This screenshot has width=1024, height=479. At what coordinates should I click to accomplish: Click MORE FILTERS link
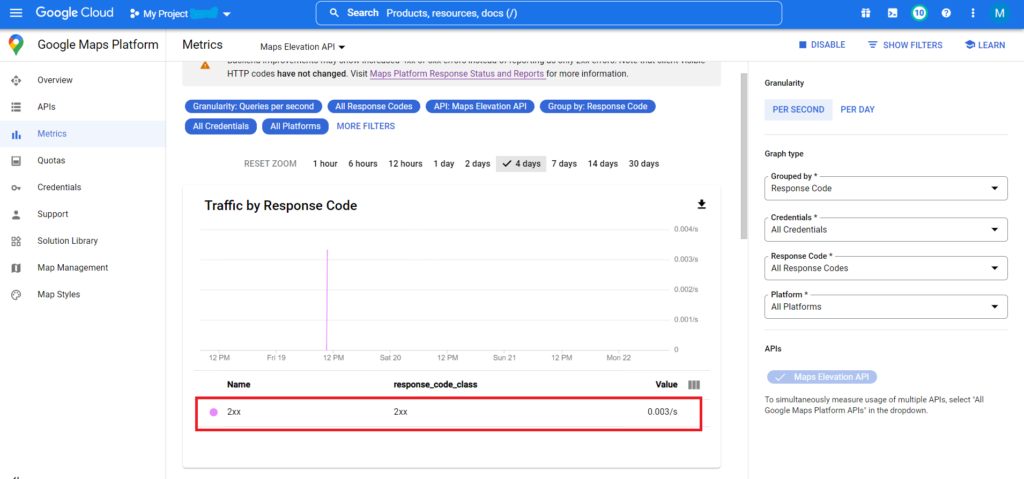point(366,126)
